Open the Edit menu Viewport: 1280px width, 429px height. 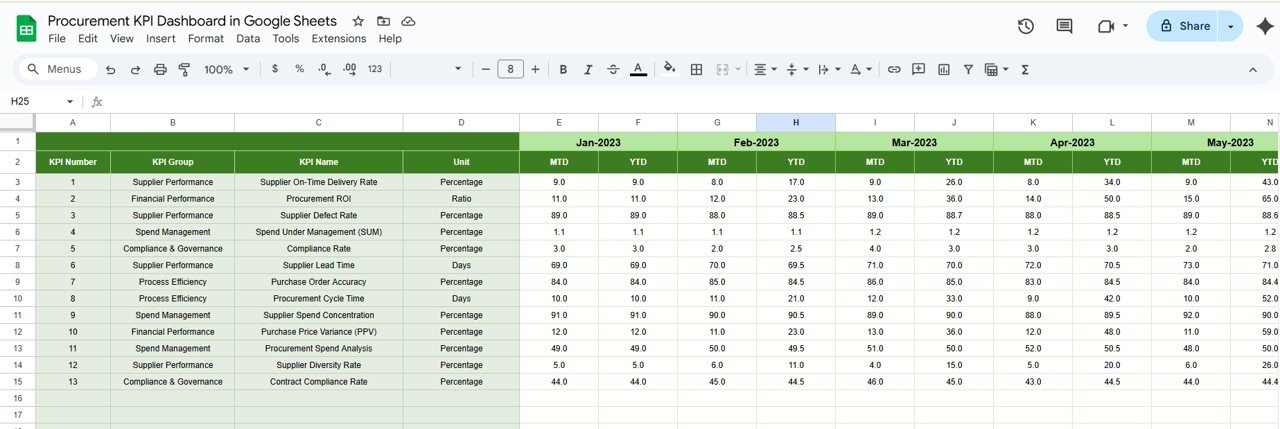pos(88,39)
